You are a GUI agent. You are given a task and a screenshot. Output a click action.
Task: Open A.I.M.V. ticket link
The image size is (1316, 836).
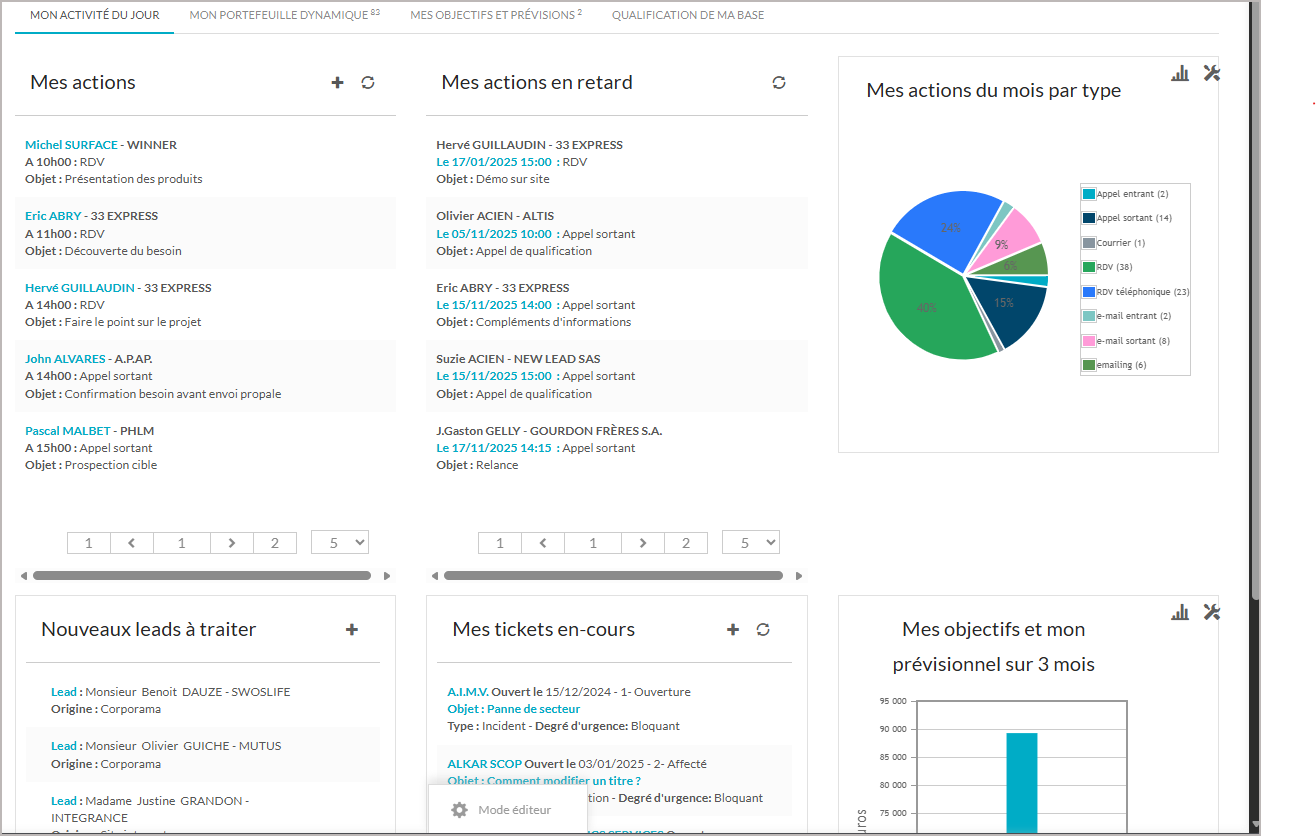click(467, 692)
